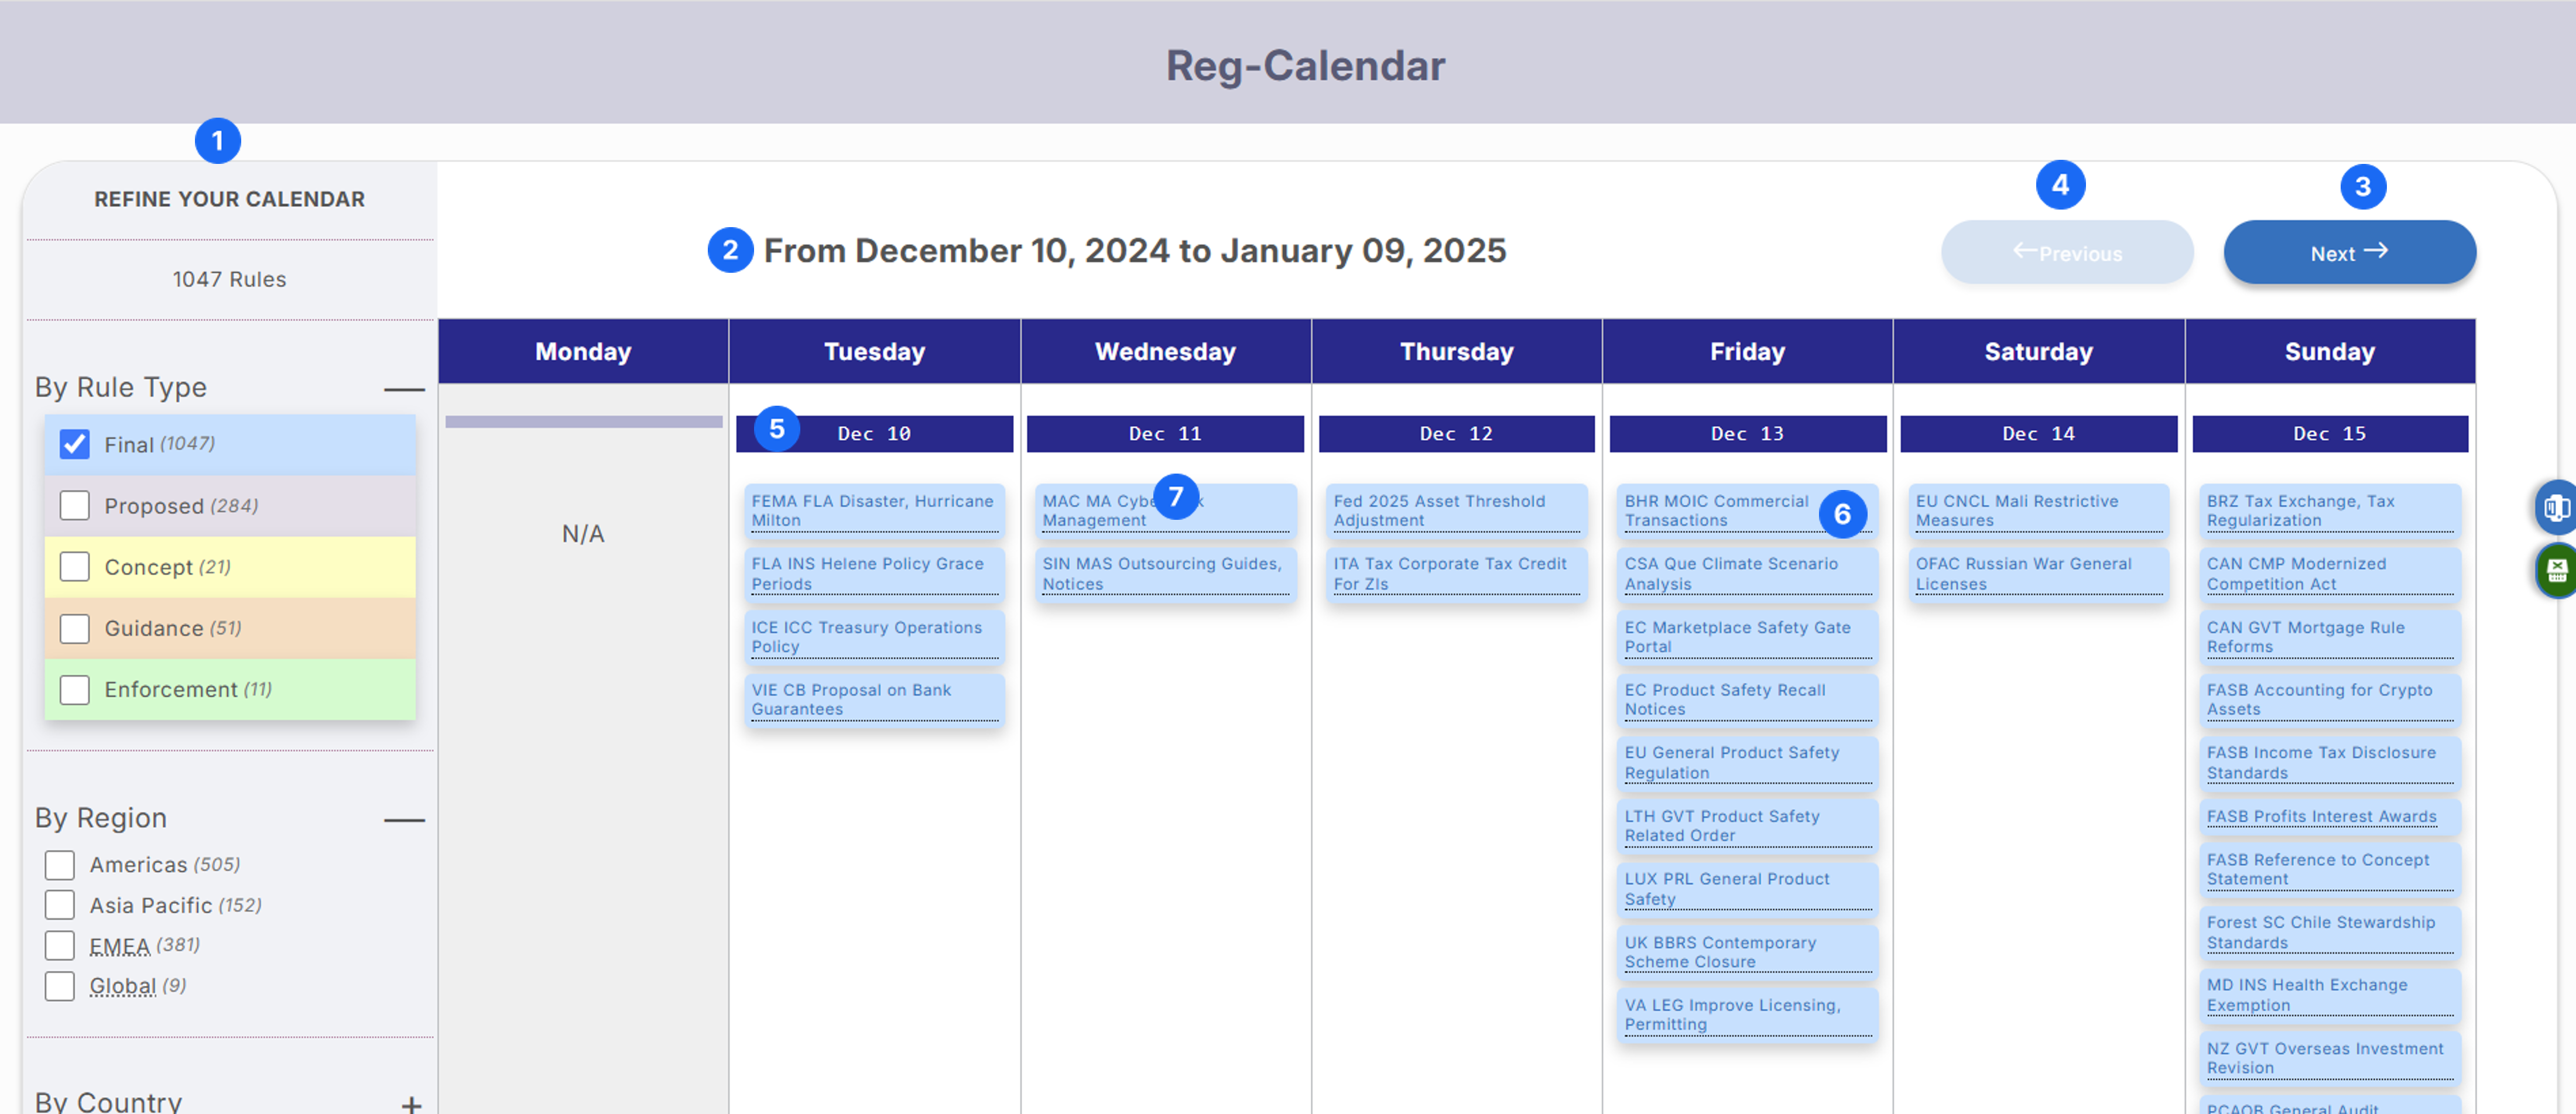2576x1114 pixels.
Task: Collapse the By Region section
Action: point(404,820)
